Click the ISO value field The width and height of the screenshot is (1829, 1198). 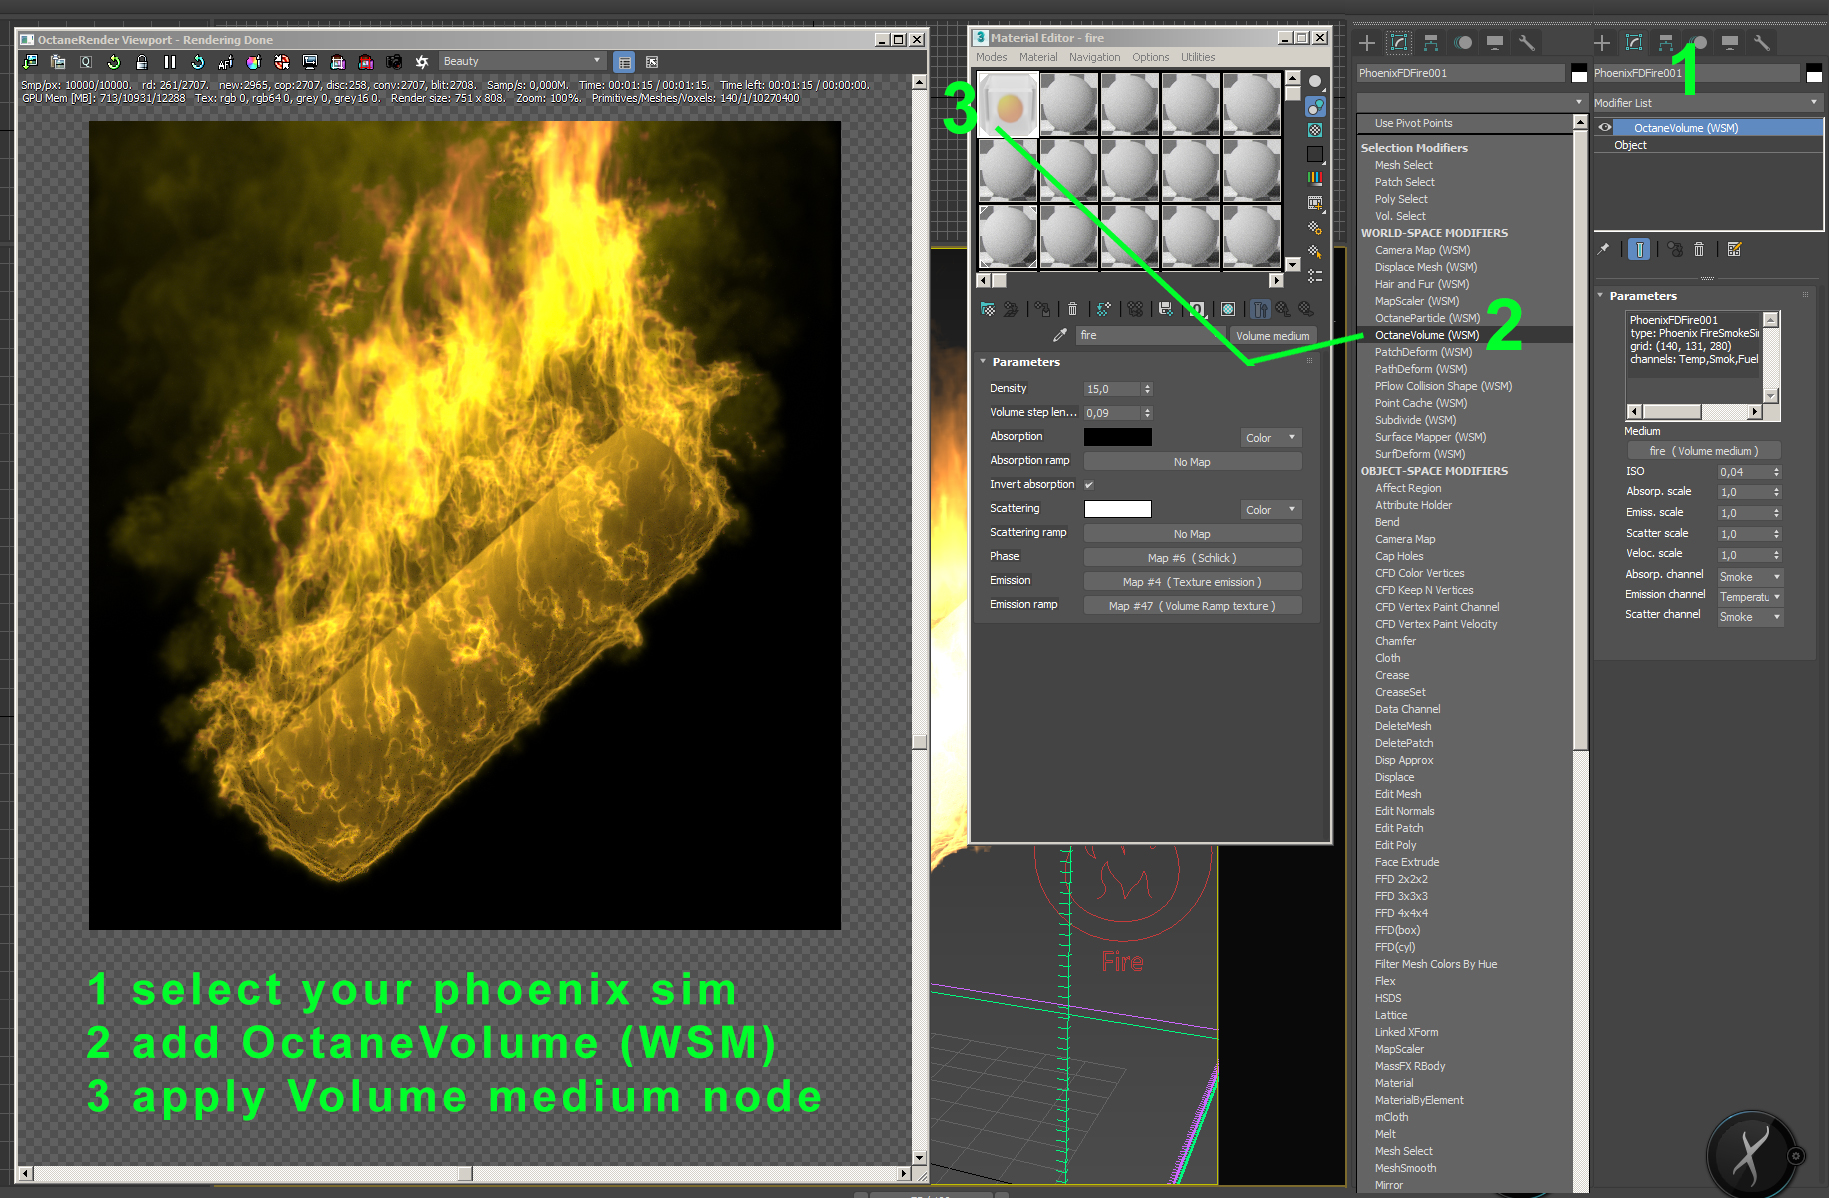[x=1743, y=472]
